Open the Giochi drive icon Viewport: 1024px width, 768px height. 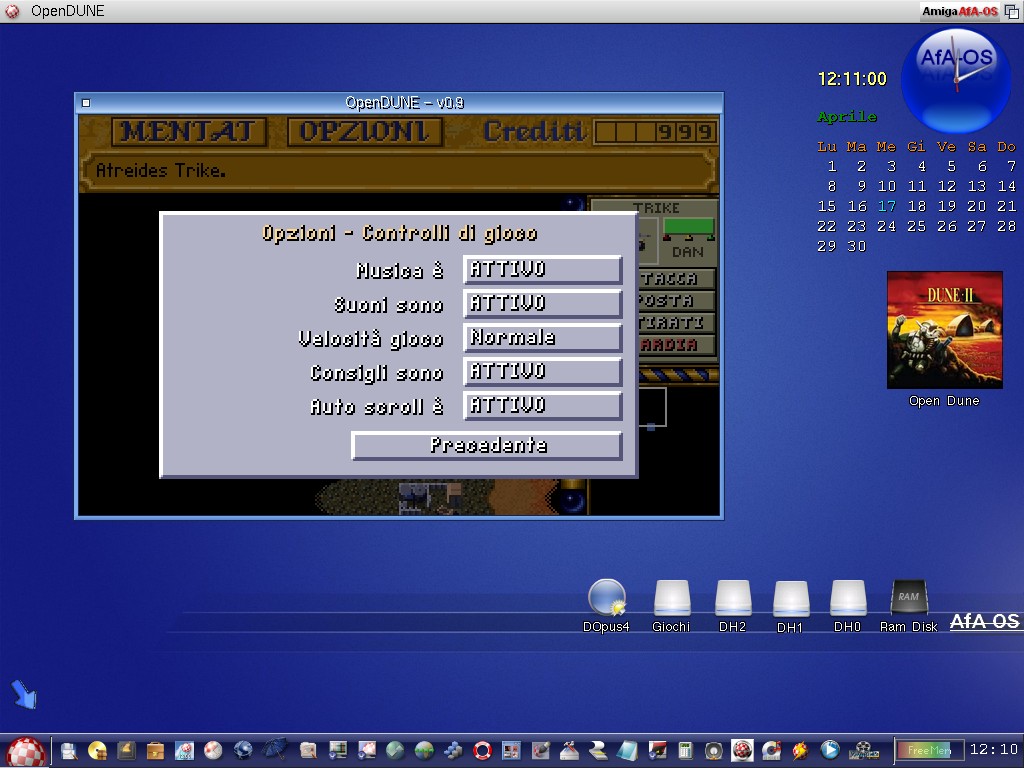[x=671, y=599]
